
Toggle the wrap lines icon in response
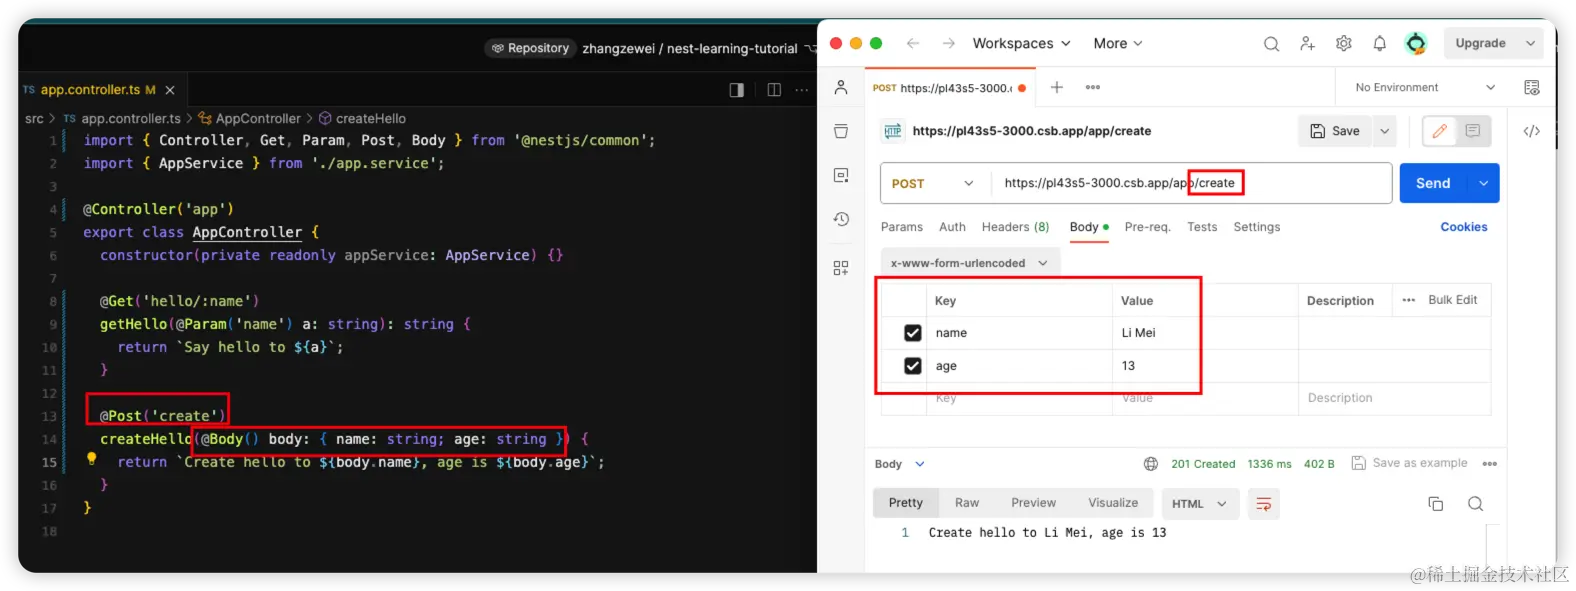pos(1264,504)
